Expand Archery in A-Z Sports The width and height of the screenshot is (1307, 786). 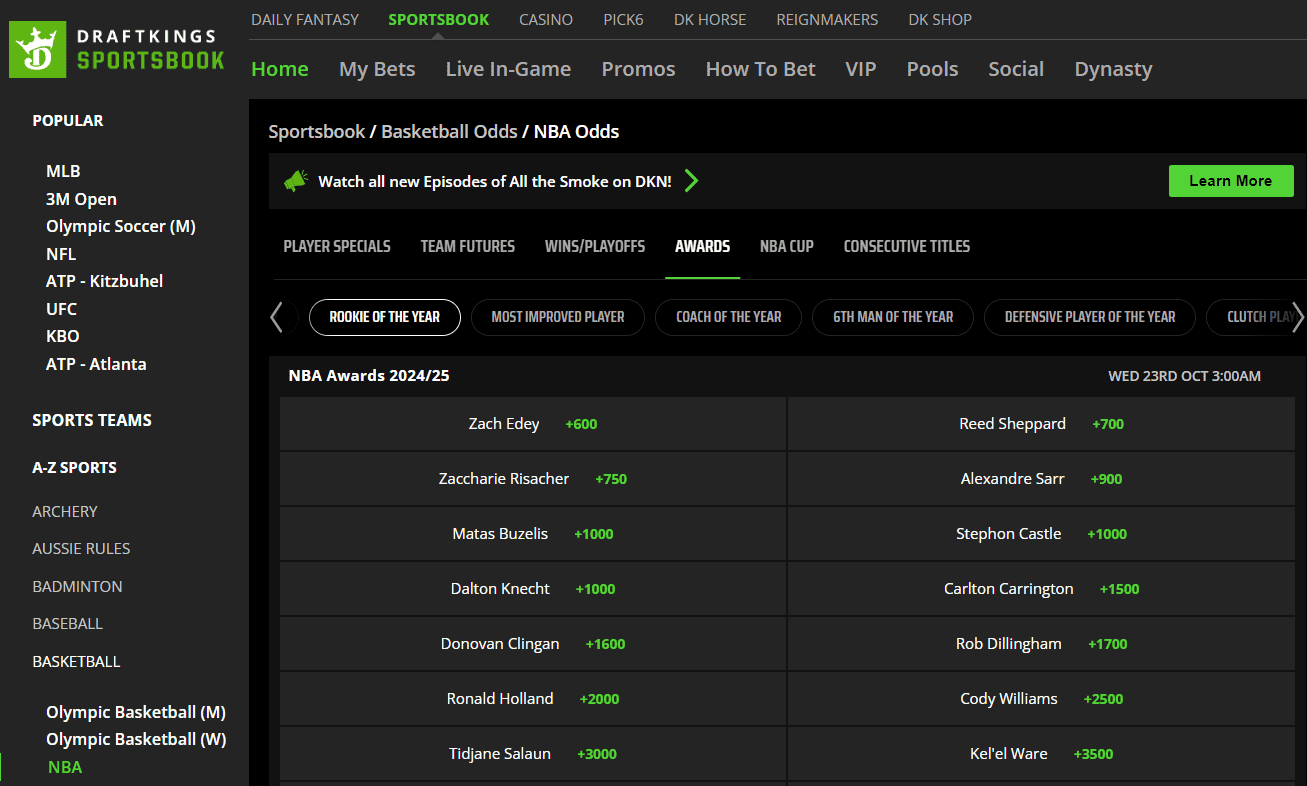(65, 511)
